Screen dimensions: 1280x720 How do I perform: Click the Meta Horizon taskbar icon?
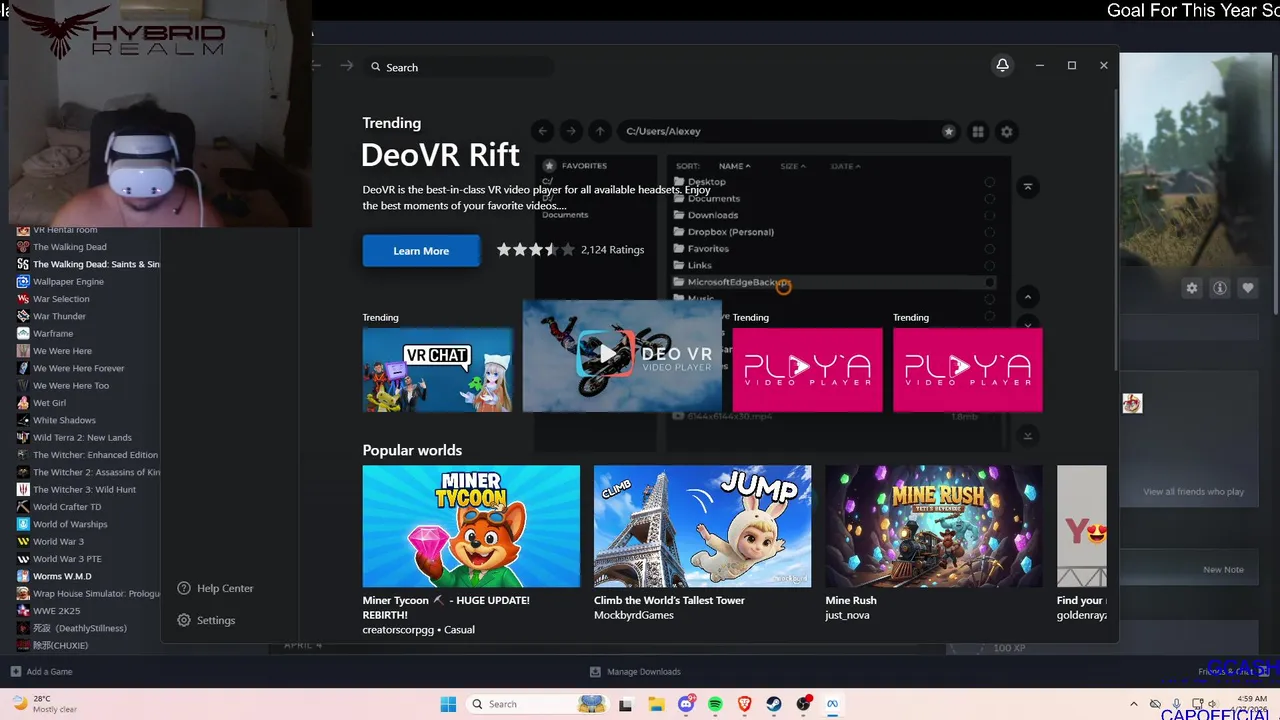832,704
